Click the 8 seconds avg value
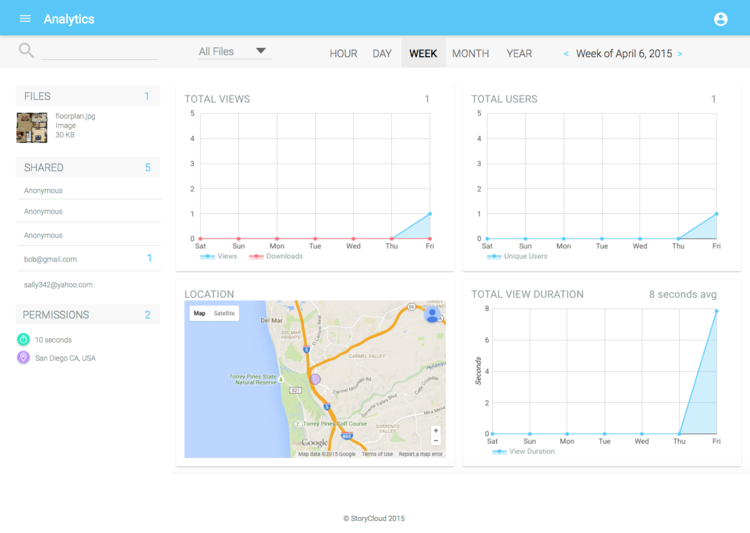750x533 pixels. 683,294
